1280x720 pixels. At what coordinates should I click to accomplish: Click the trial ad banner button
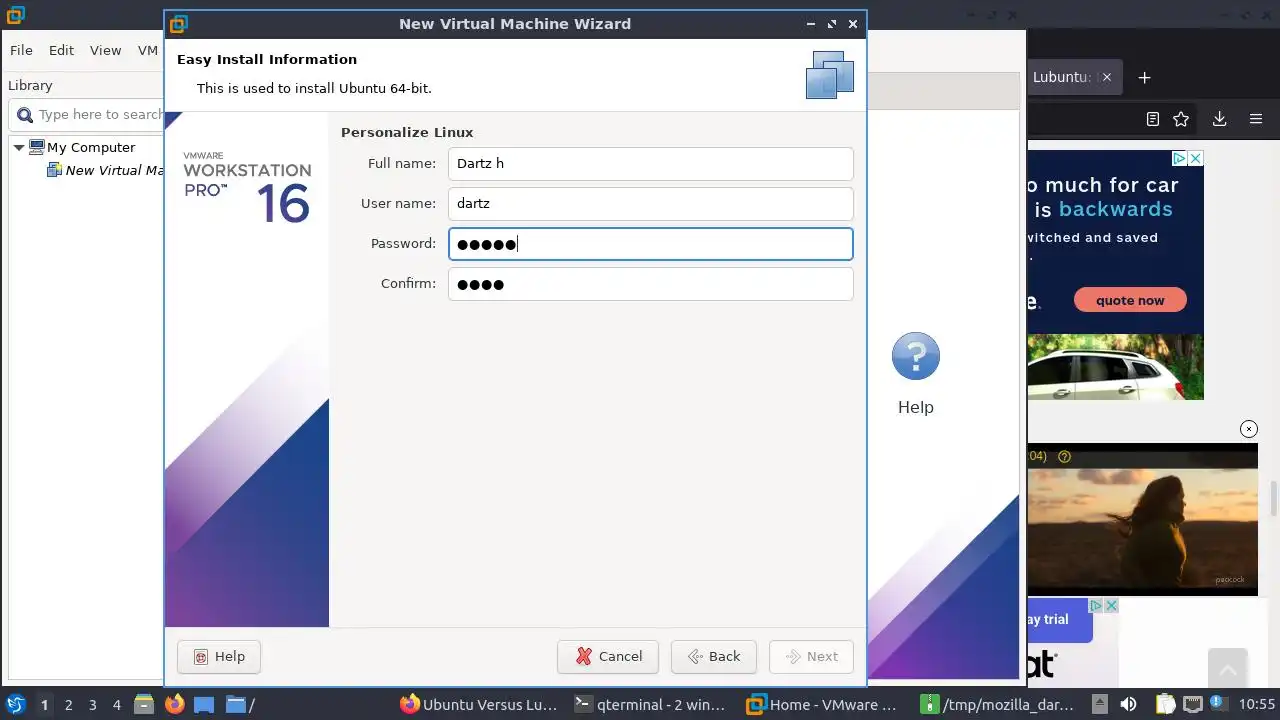click(x=1059, y=620)
